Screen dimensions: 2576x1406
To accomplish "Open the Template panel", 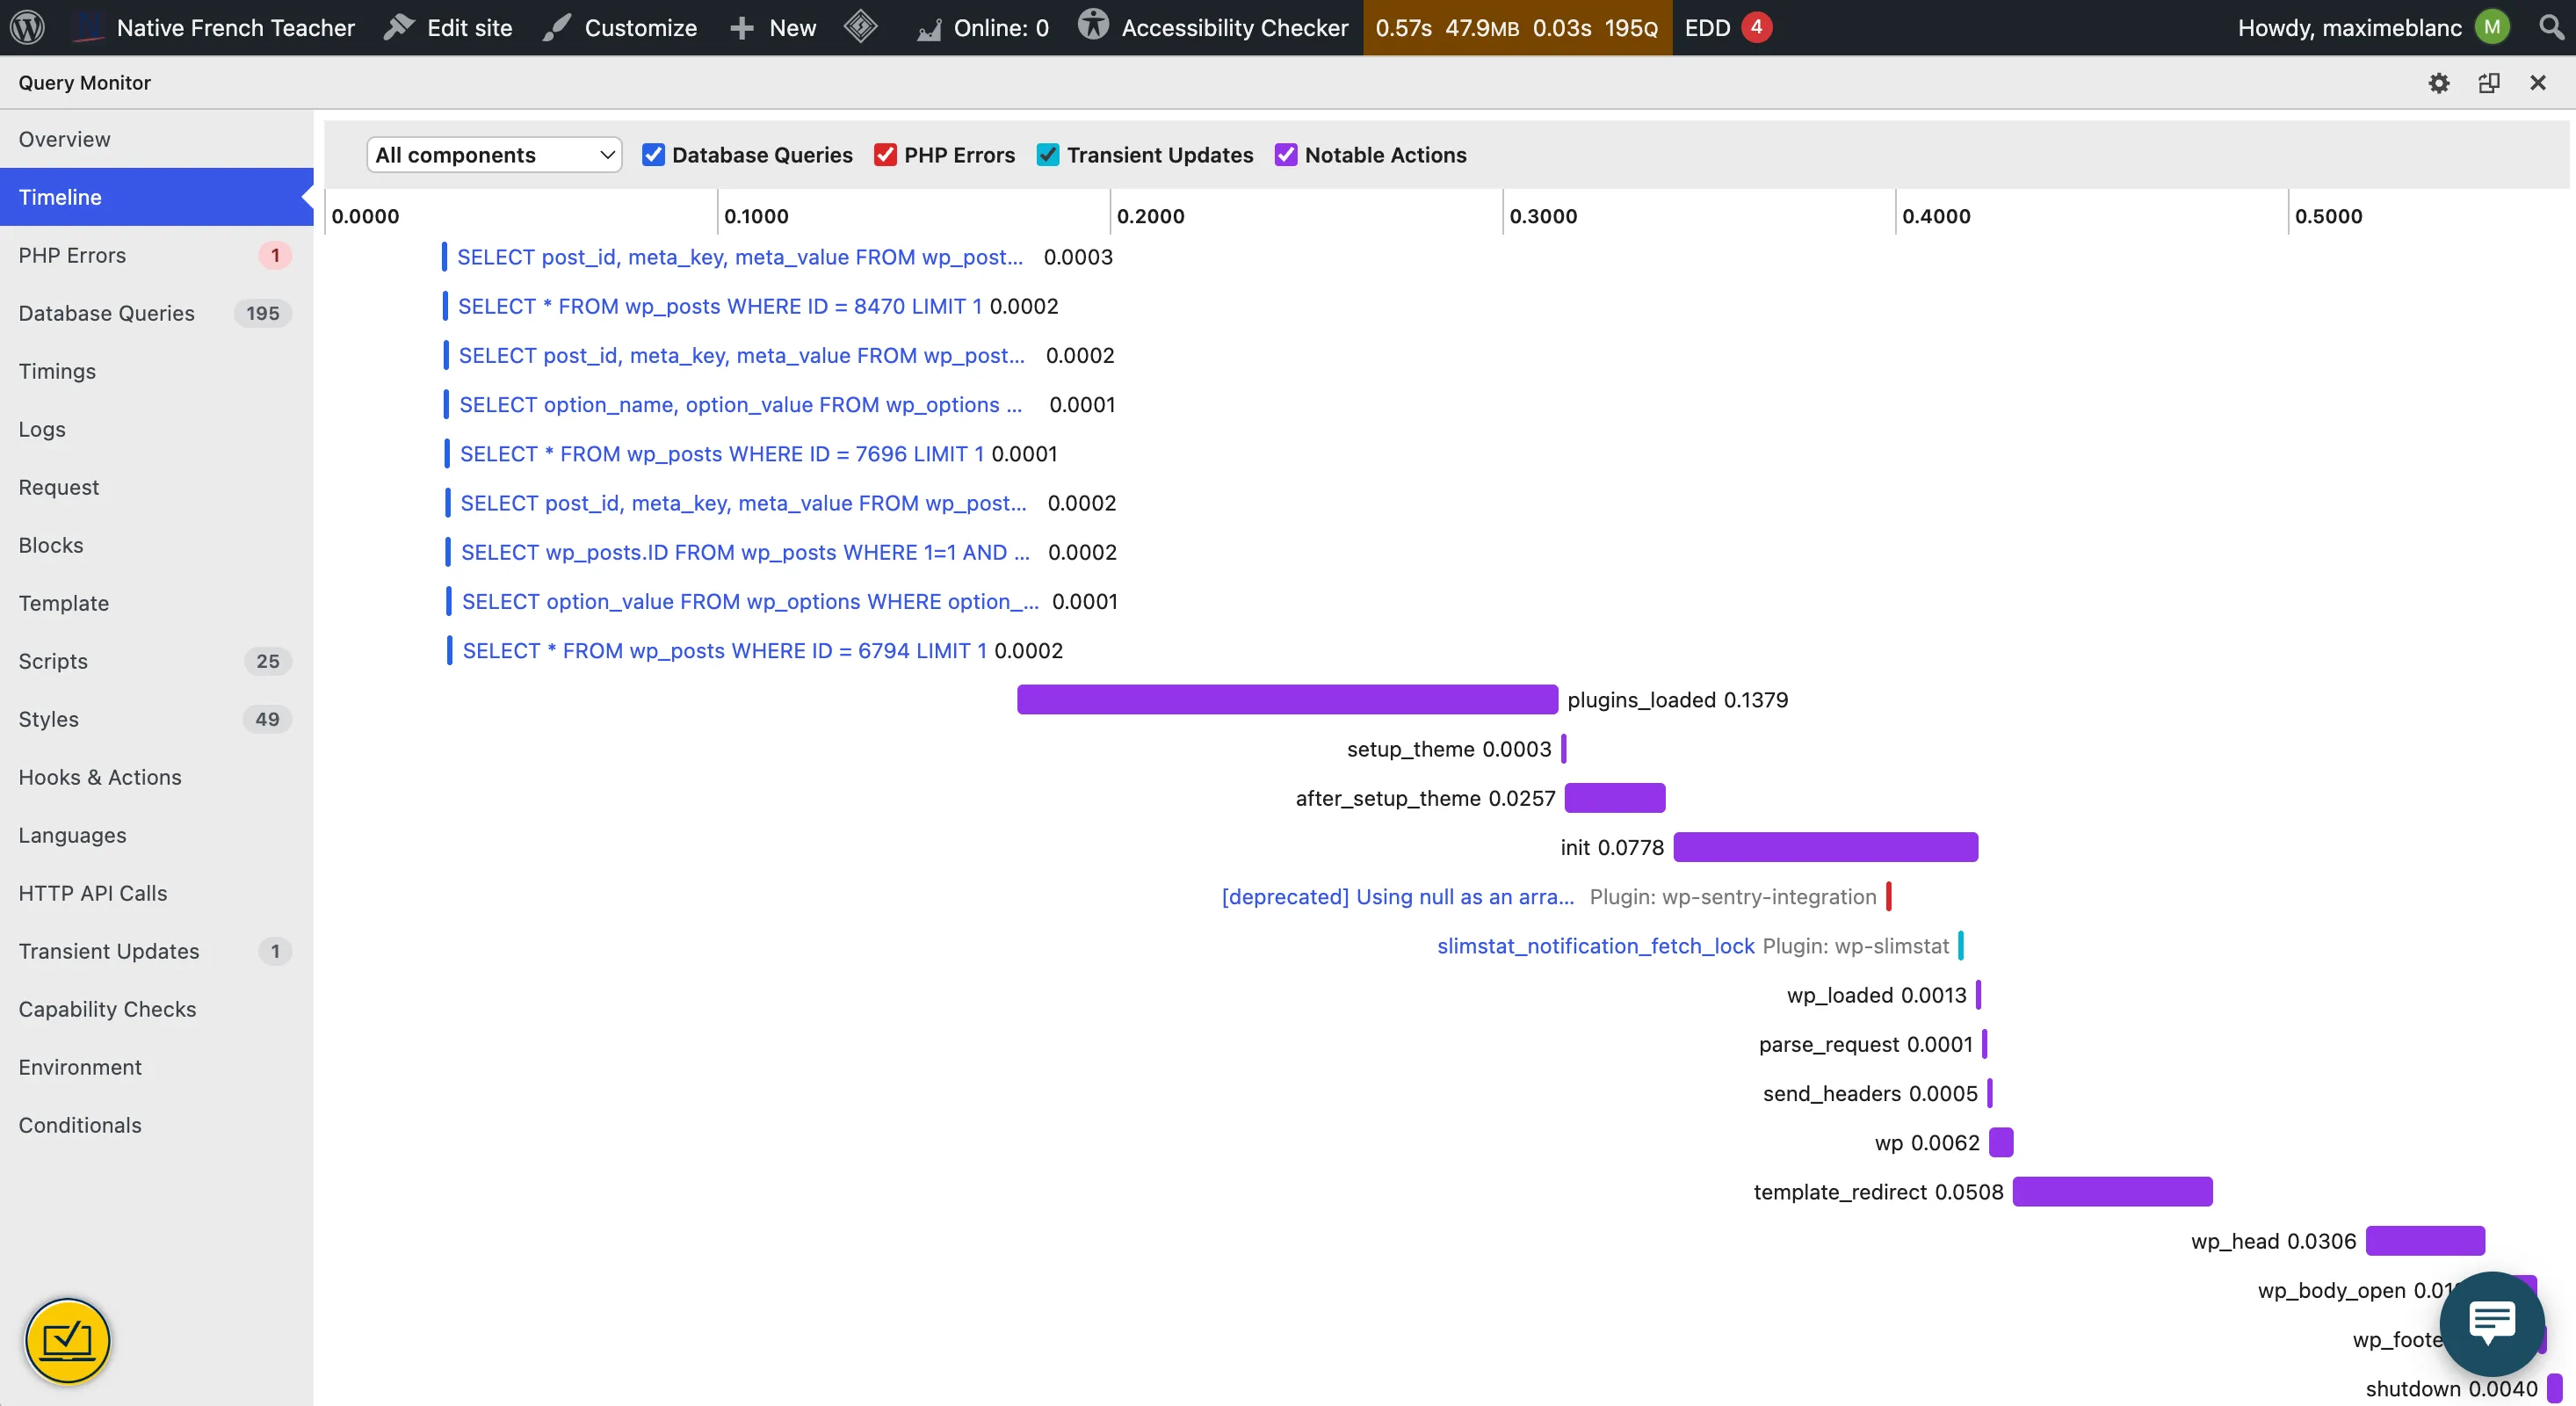I will pos(156,603).
